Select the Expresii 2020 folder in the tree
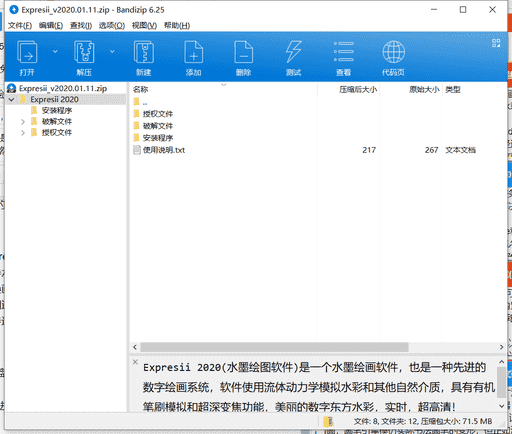512x434 pixels. [x=54, y=99]
